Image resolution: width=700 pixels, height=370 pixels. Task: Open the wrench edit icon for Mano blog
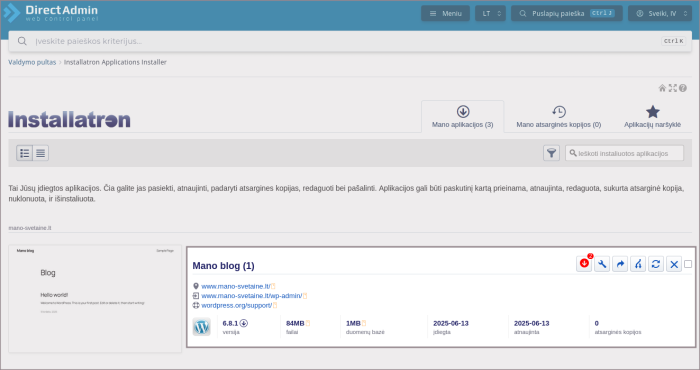[x=602, y=264]
